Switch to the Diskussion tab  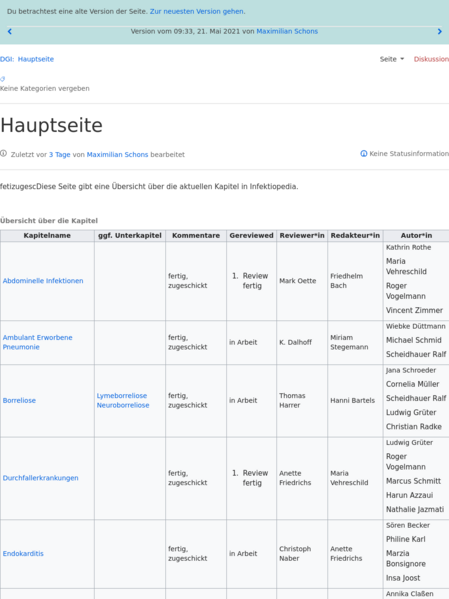click(x=431, y=59)
